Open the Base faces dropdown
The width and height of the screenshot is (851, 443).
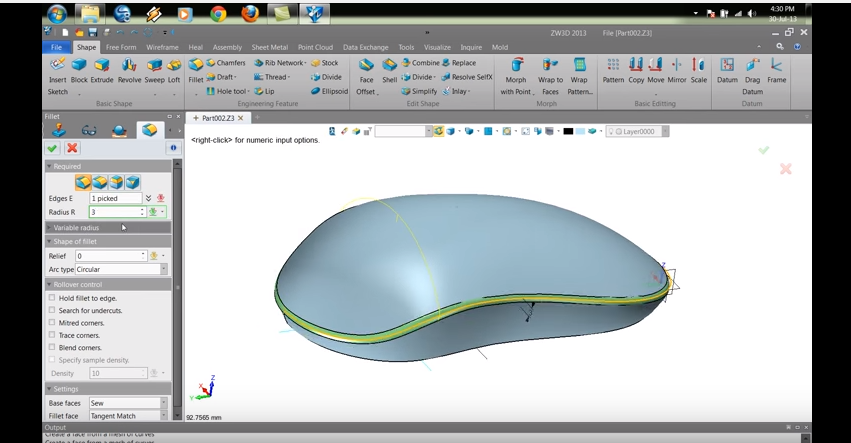[163, 403]
